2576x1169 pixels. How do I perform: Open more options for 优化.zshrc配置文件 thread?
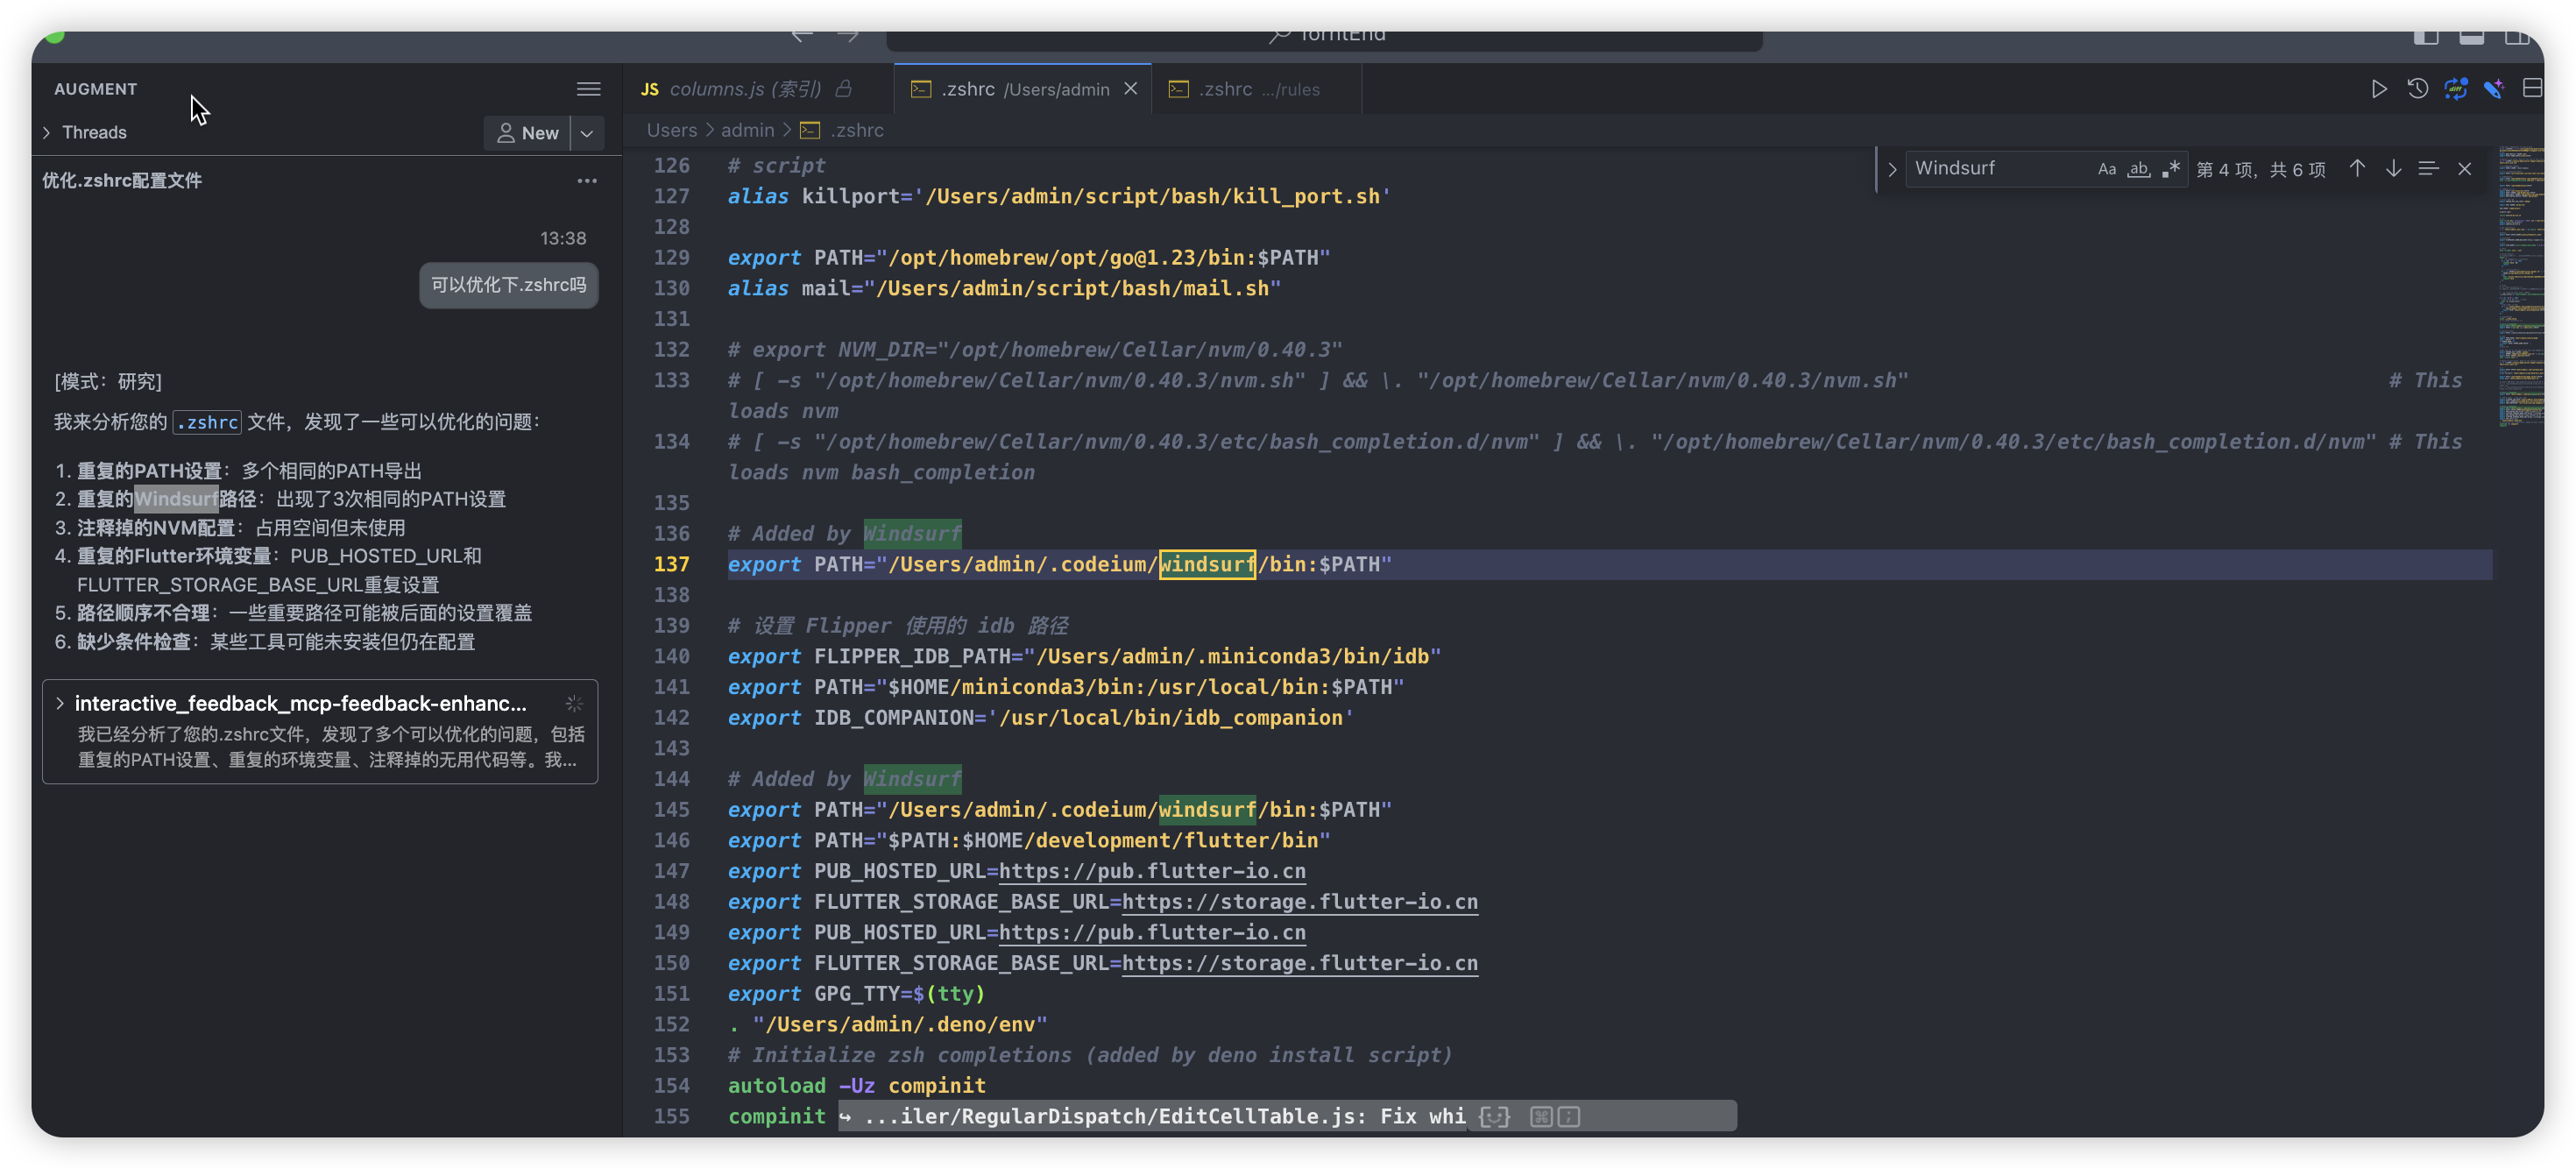(x=587, y=181)
